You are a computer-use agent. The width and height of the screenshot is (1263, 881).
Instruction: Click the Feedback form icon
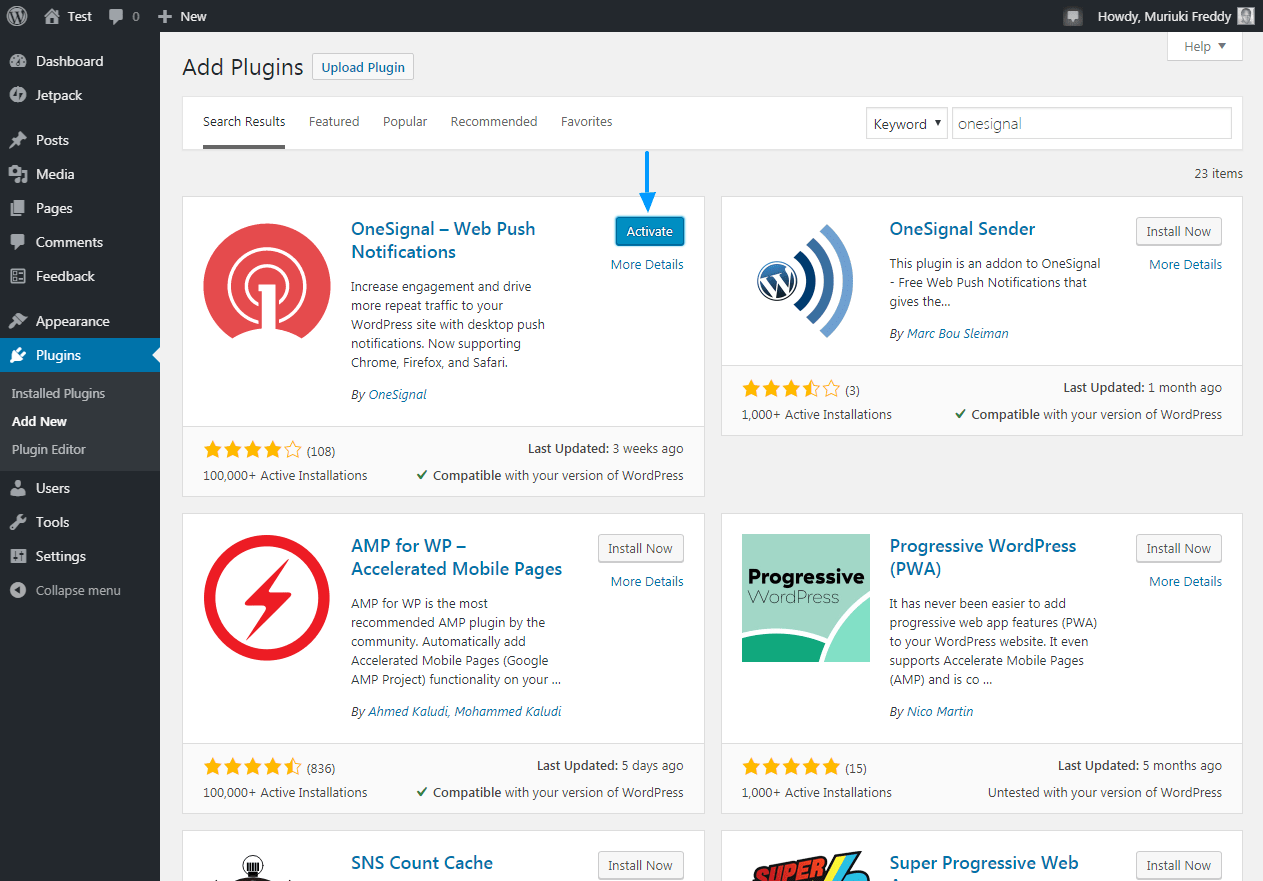point(18,276)
